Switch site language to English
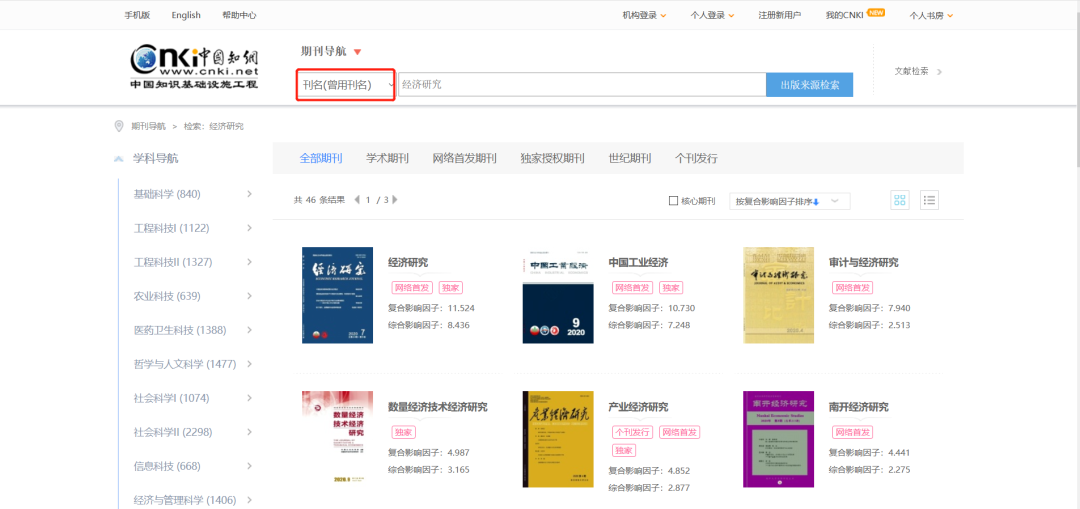 point(186,15)
